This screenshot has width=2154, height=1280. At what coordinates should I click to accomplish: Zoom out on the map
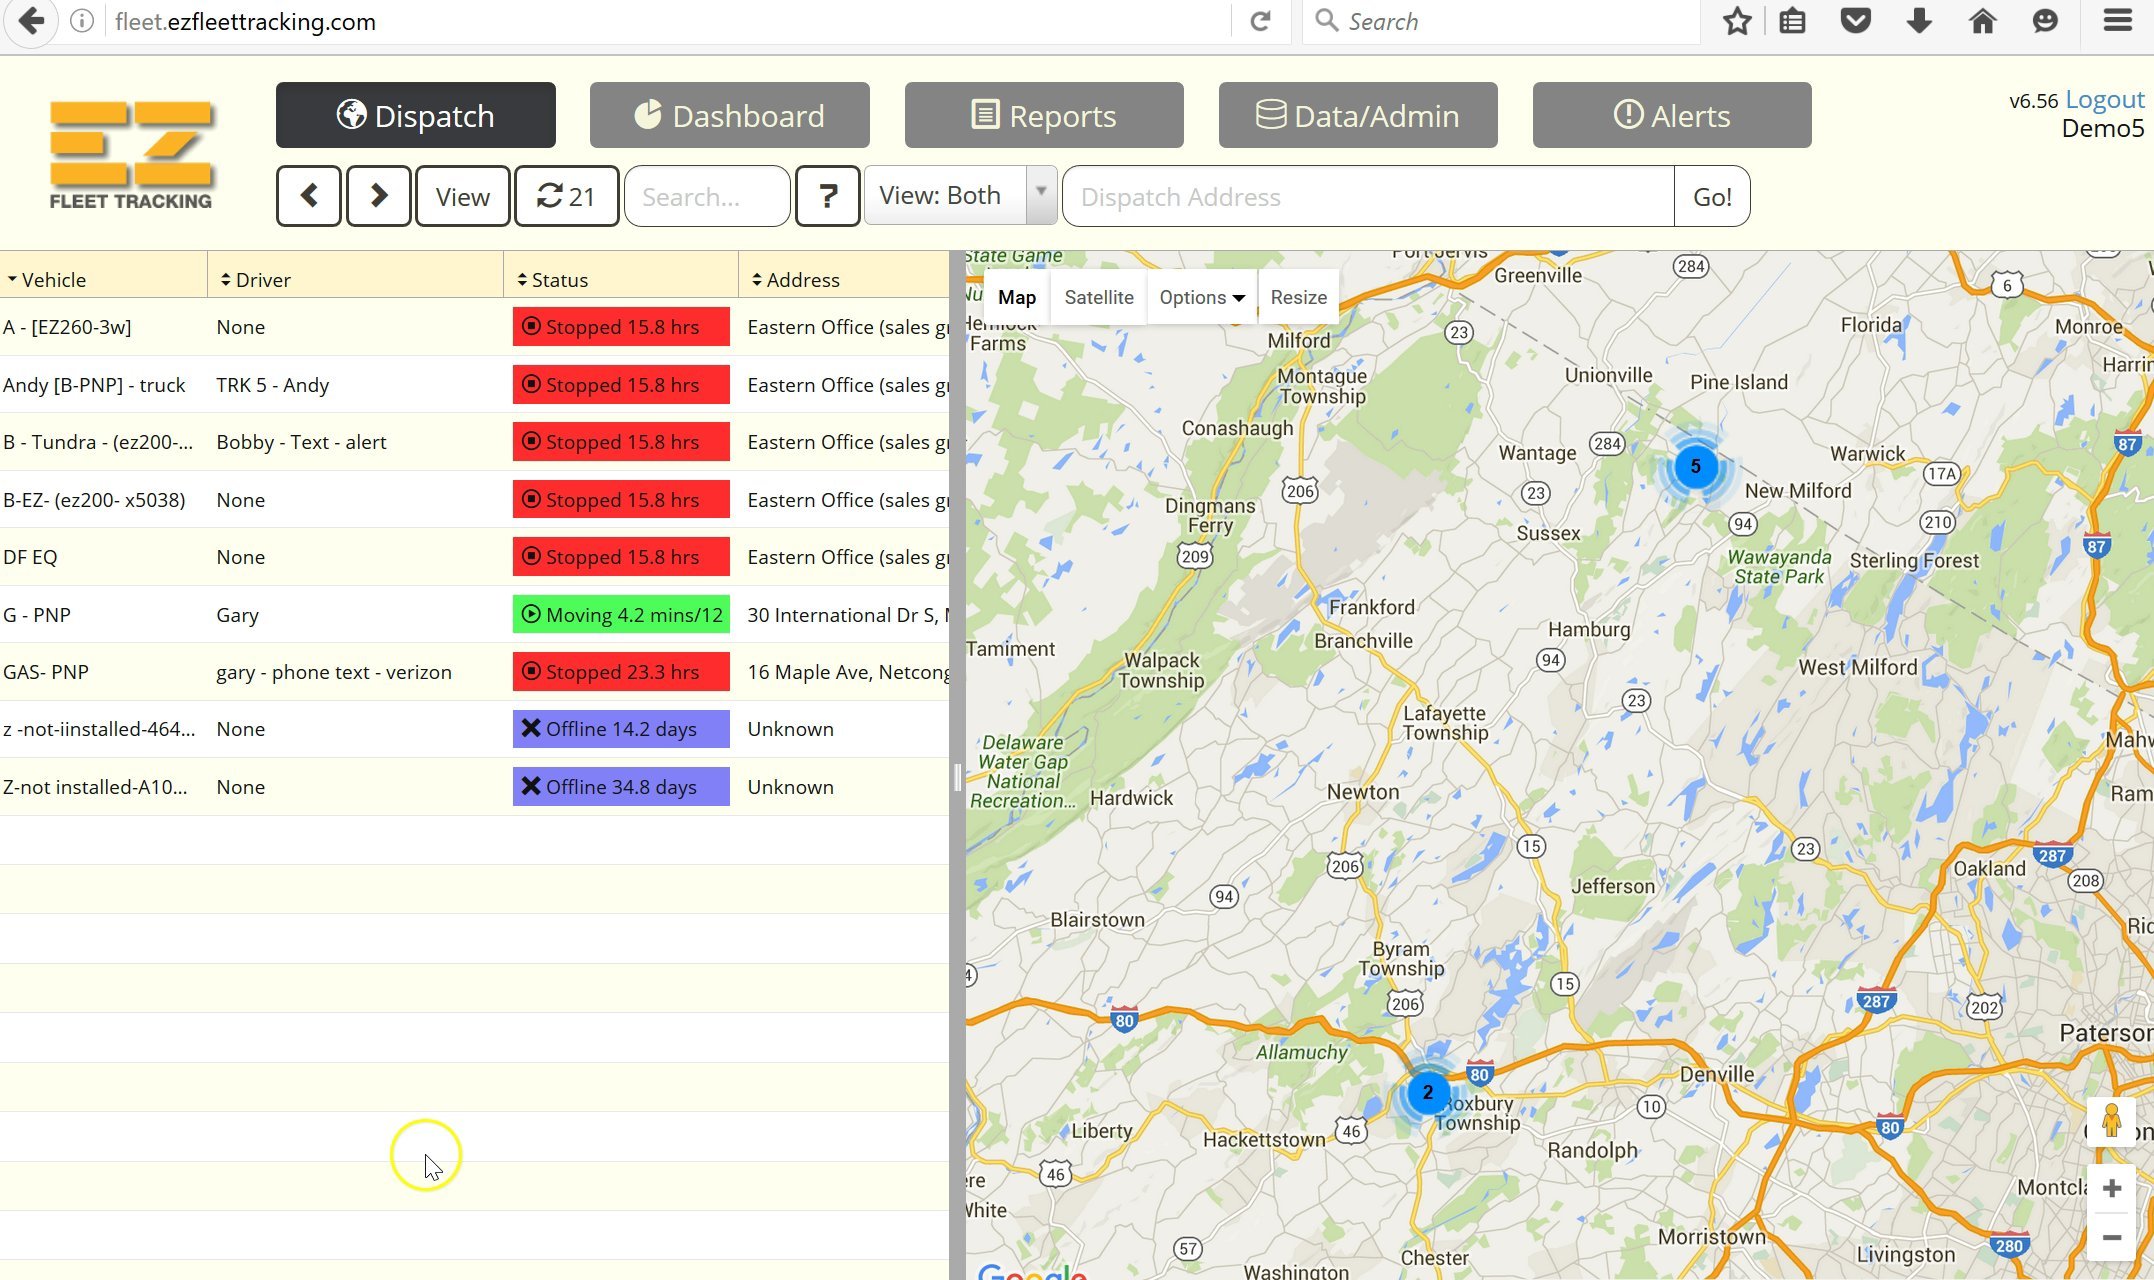[2111, 1237]
